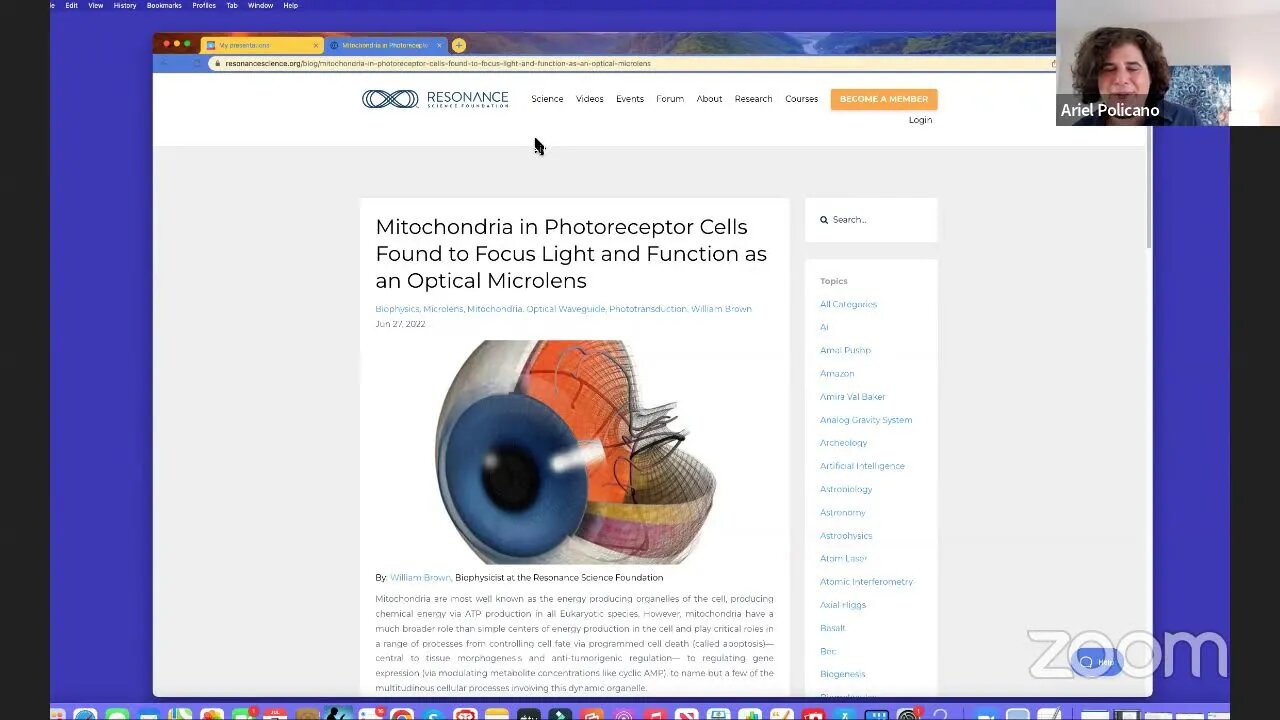Open the Basalt topic link

click(x=832, y=628)
